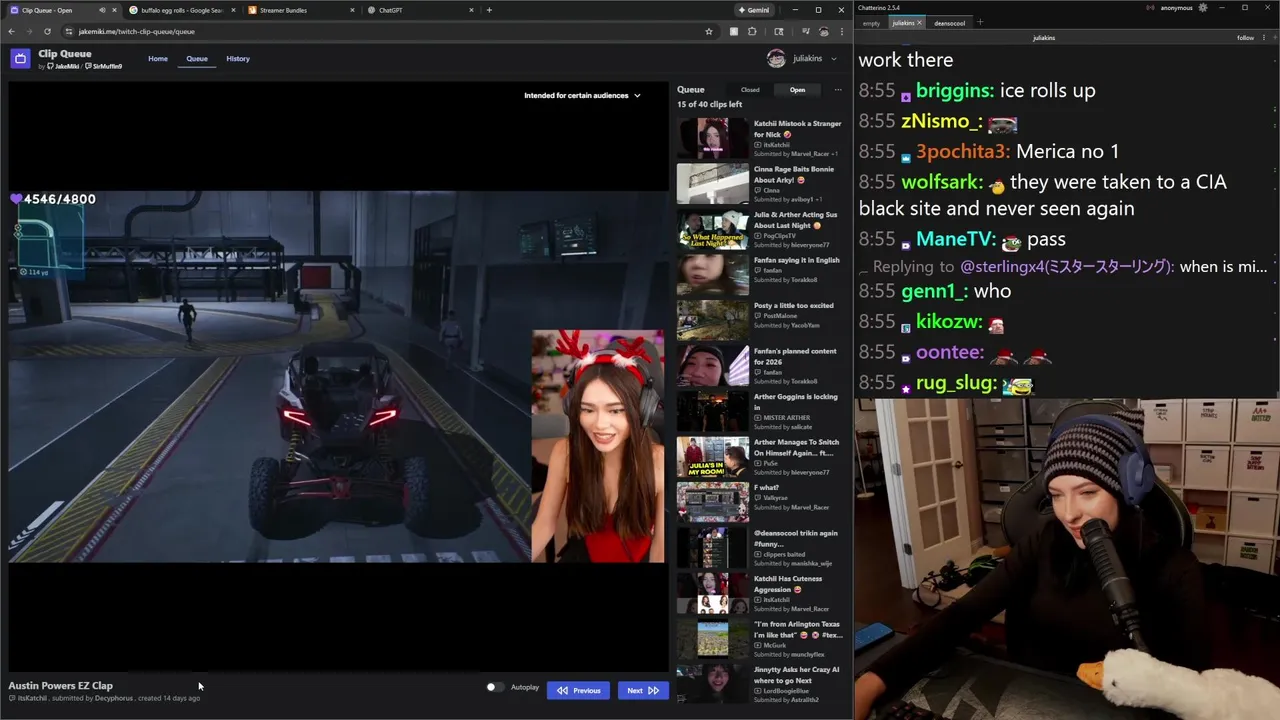Toggle the Autoplay switch
The image size is (1280, 720).
[494, 688]
